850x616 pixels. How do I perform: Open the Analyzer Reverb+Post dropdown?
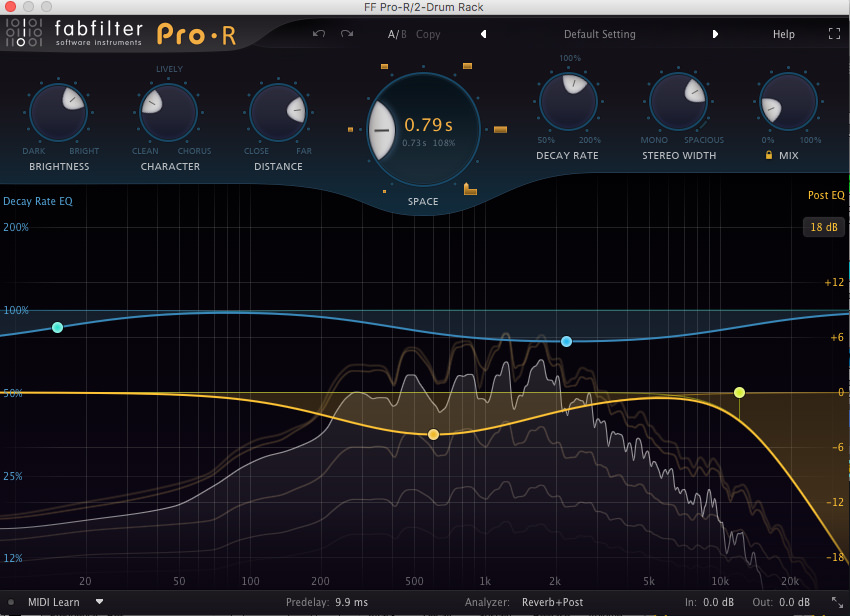pyautogui.click(x=552, y=602)
